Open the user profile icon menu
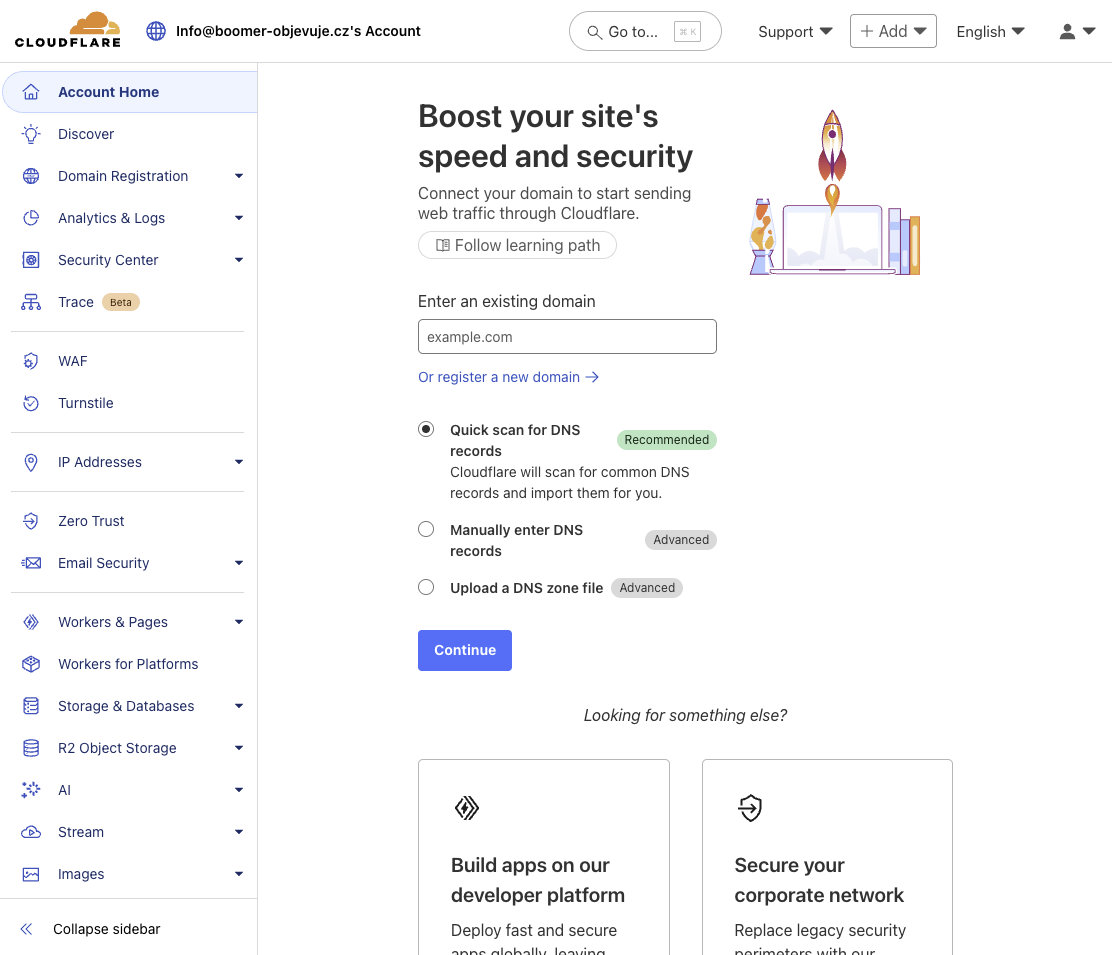The width and height of the screenshot is (1112, 955). point(1077,31)
